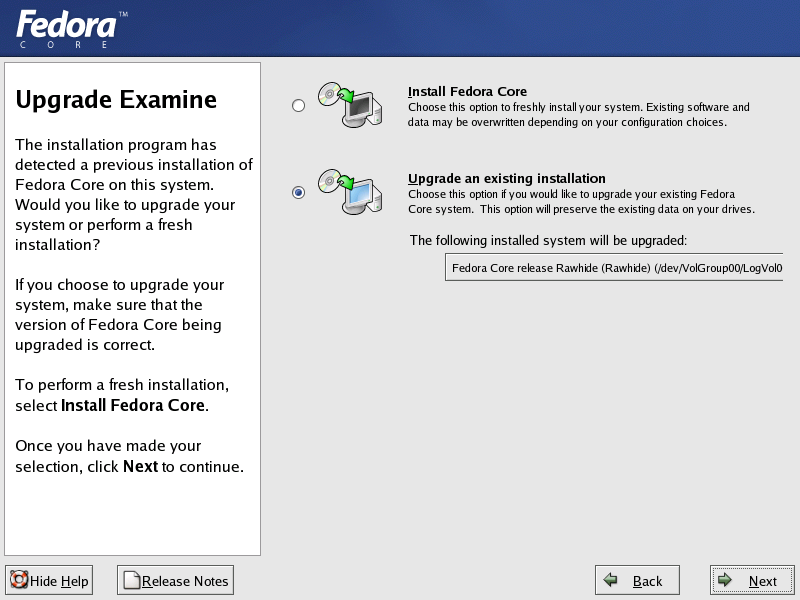Click the Fedora Core logo in header
800x600 pixels.
(x=71, y=29)
